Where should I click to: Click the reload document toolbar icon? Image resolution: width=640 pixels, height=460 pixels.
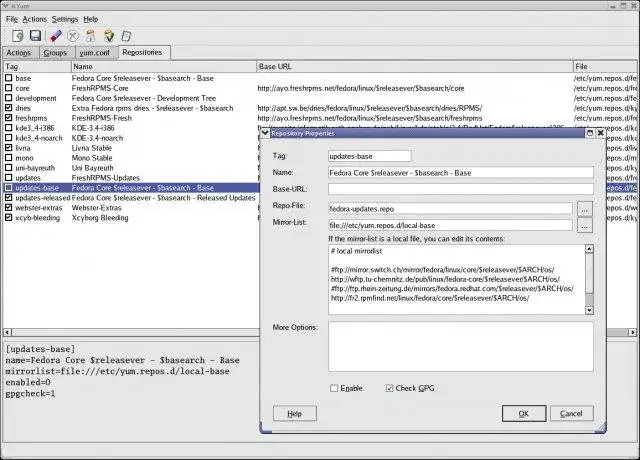coord(18,36)
